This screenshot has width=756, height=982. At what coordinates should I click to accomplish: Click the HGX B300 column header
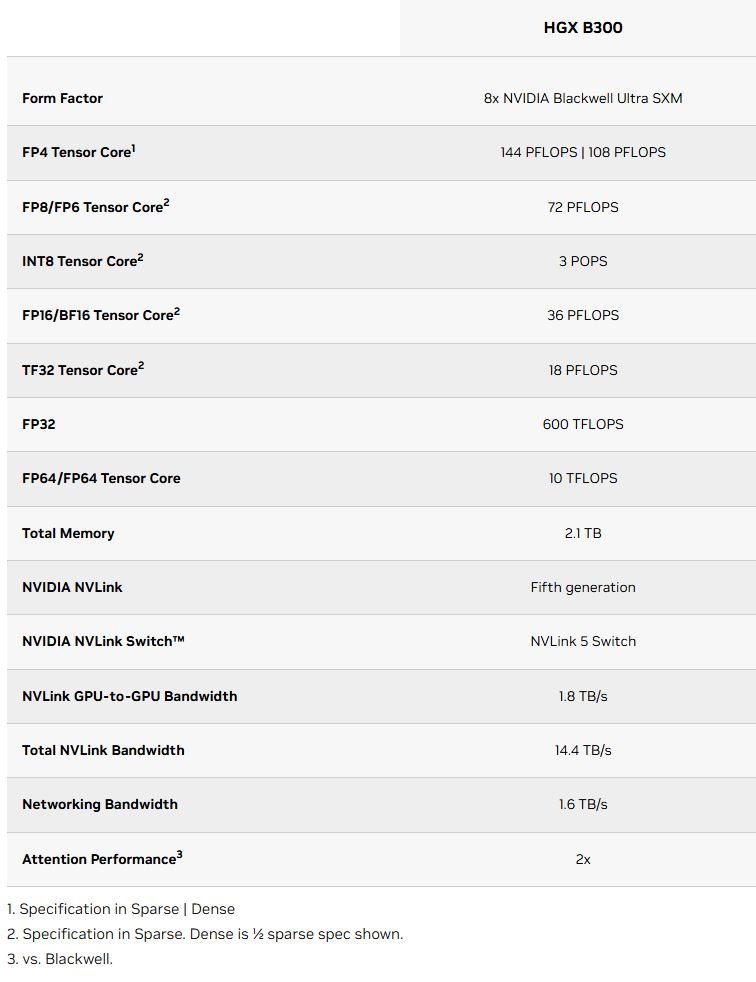pyautogui.click(x=583, y=28)
